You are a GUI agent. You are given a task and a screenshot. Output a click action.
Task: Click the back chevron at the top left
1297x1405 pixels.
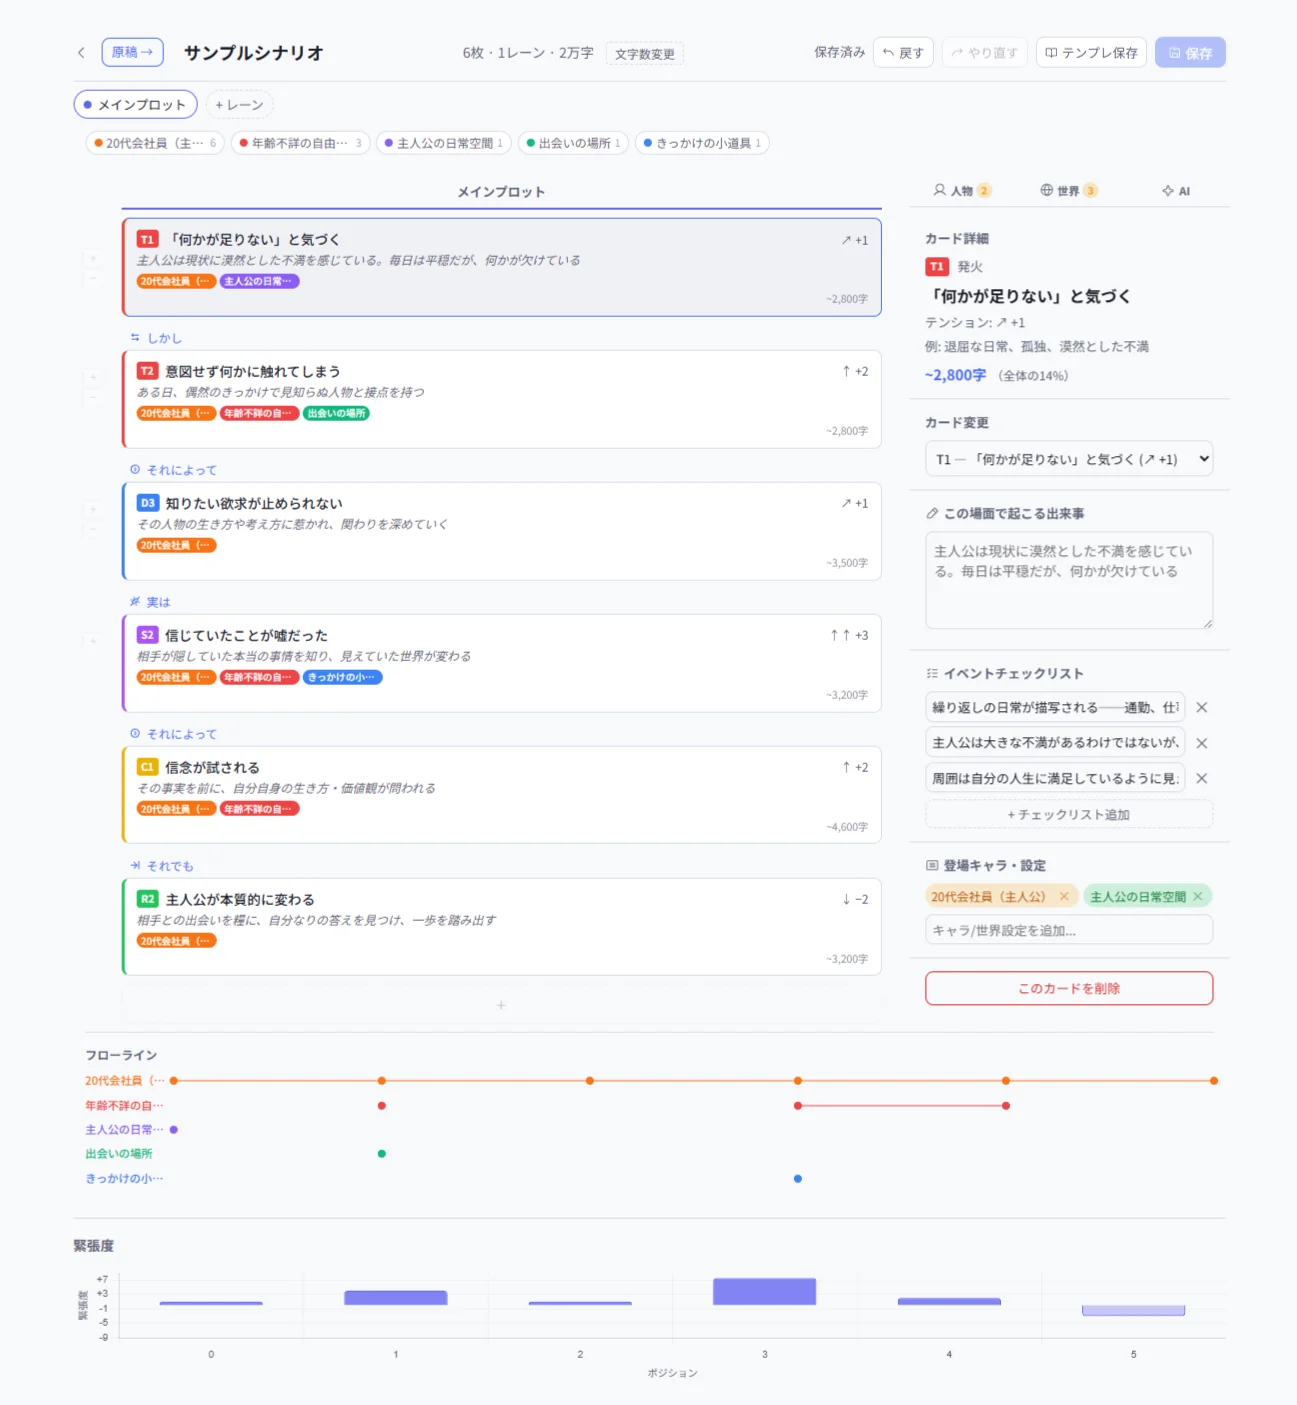pos(80,52)
